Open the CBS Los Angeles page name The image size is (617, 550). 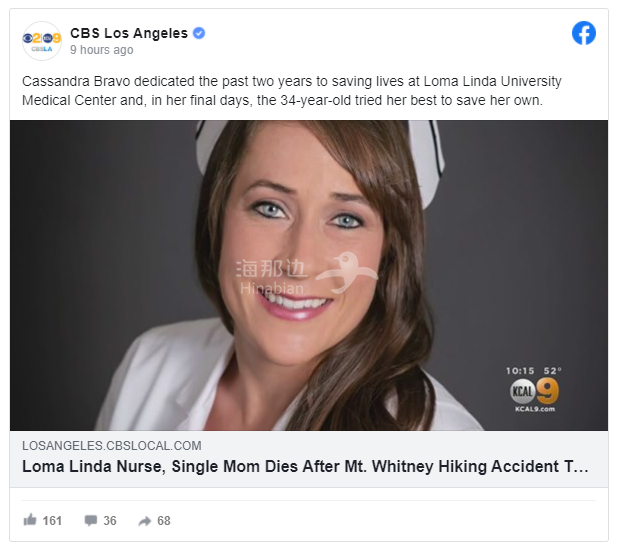click(x=129, y=33)
